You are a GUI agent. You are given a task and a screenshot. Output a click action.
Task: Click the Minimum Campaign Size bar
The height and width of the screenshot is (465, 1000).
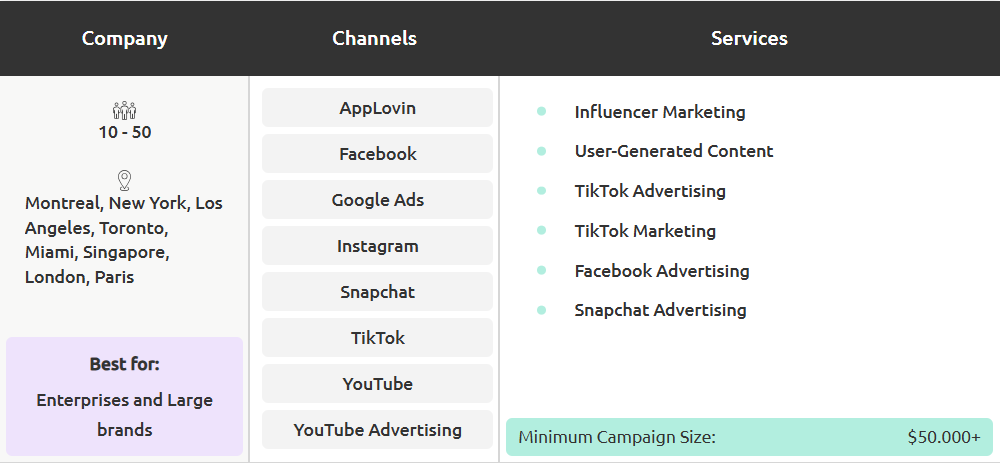coord(749,437)
